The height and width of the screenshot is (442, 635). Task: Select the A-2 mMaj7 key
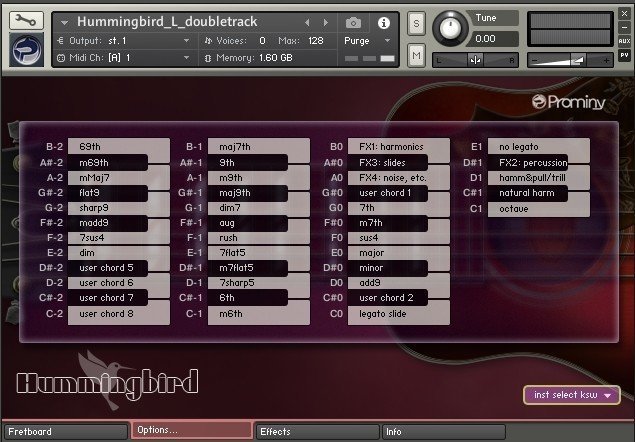point(119,178)
